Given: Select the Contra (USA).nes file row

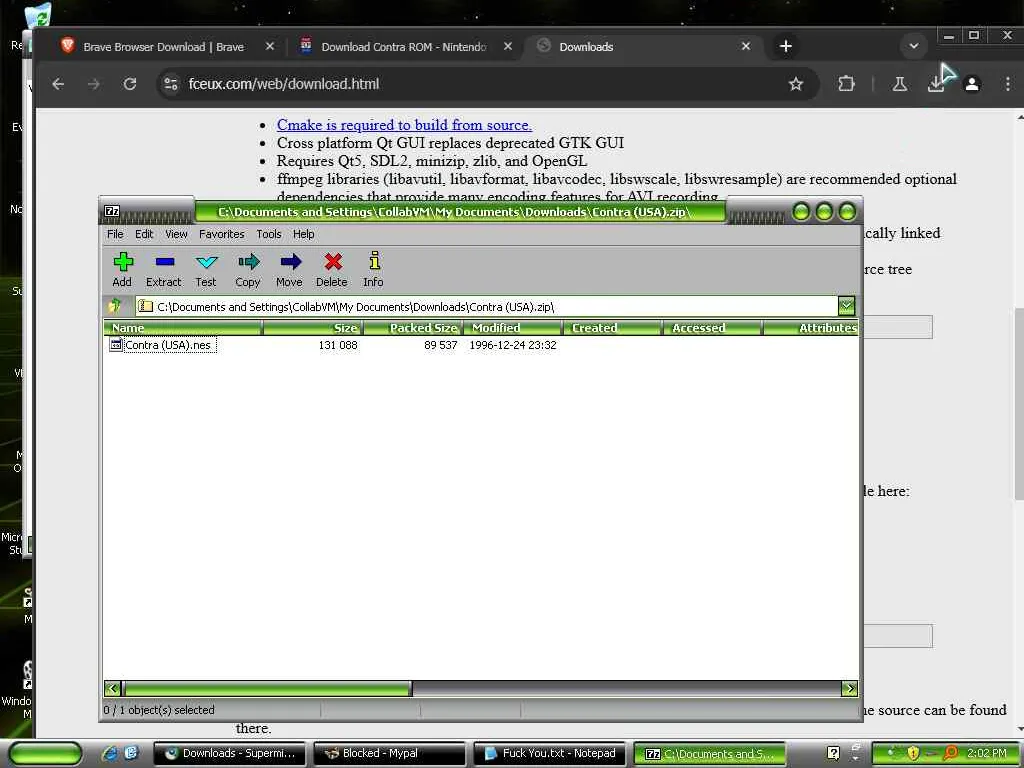Looking at the screenshot, I should point(481,345).
